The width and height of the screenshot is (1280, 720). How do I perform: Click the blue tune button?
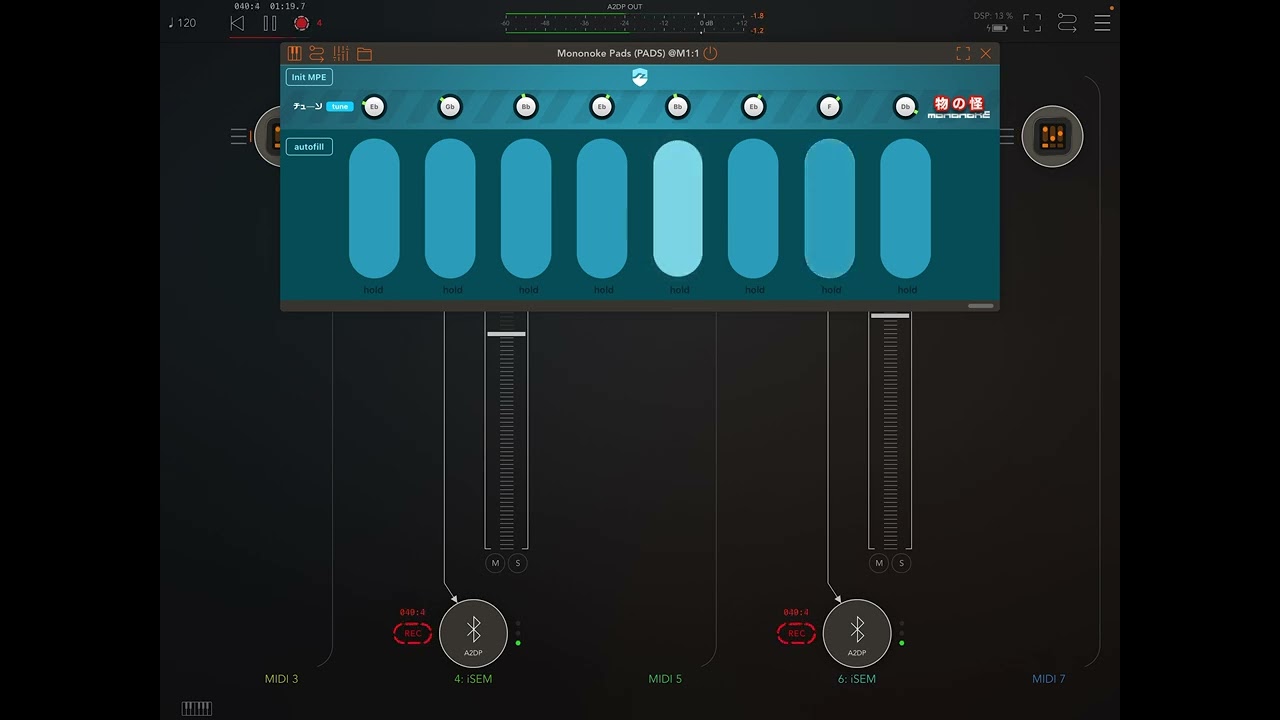(340, 106)
